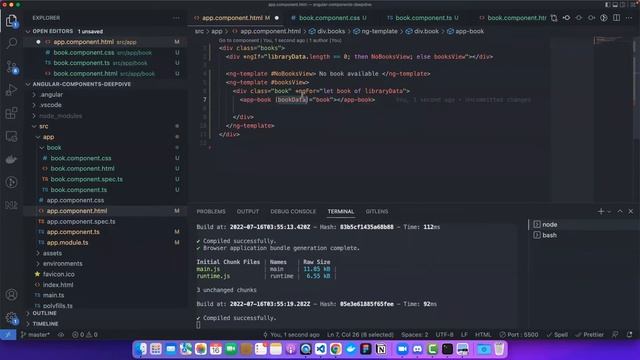Expand the environments folder
Viewport: 640px width, 360px height.
pyautogui.click(x=62, y=264)
